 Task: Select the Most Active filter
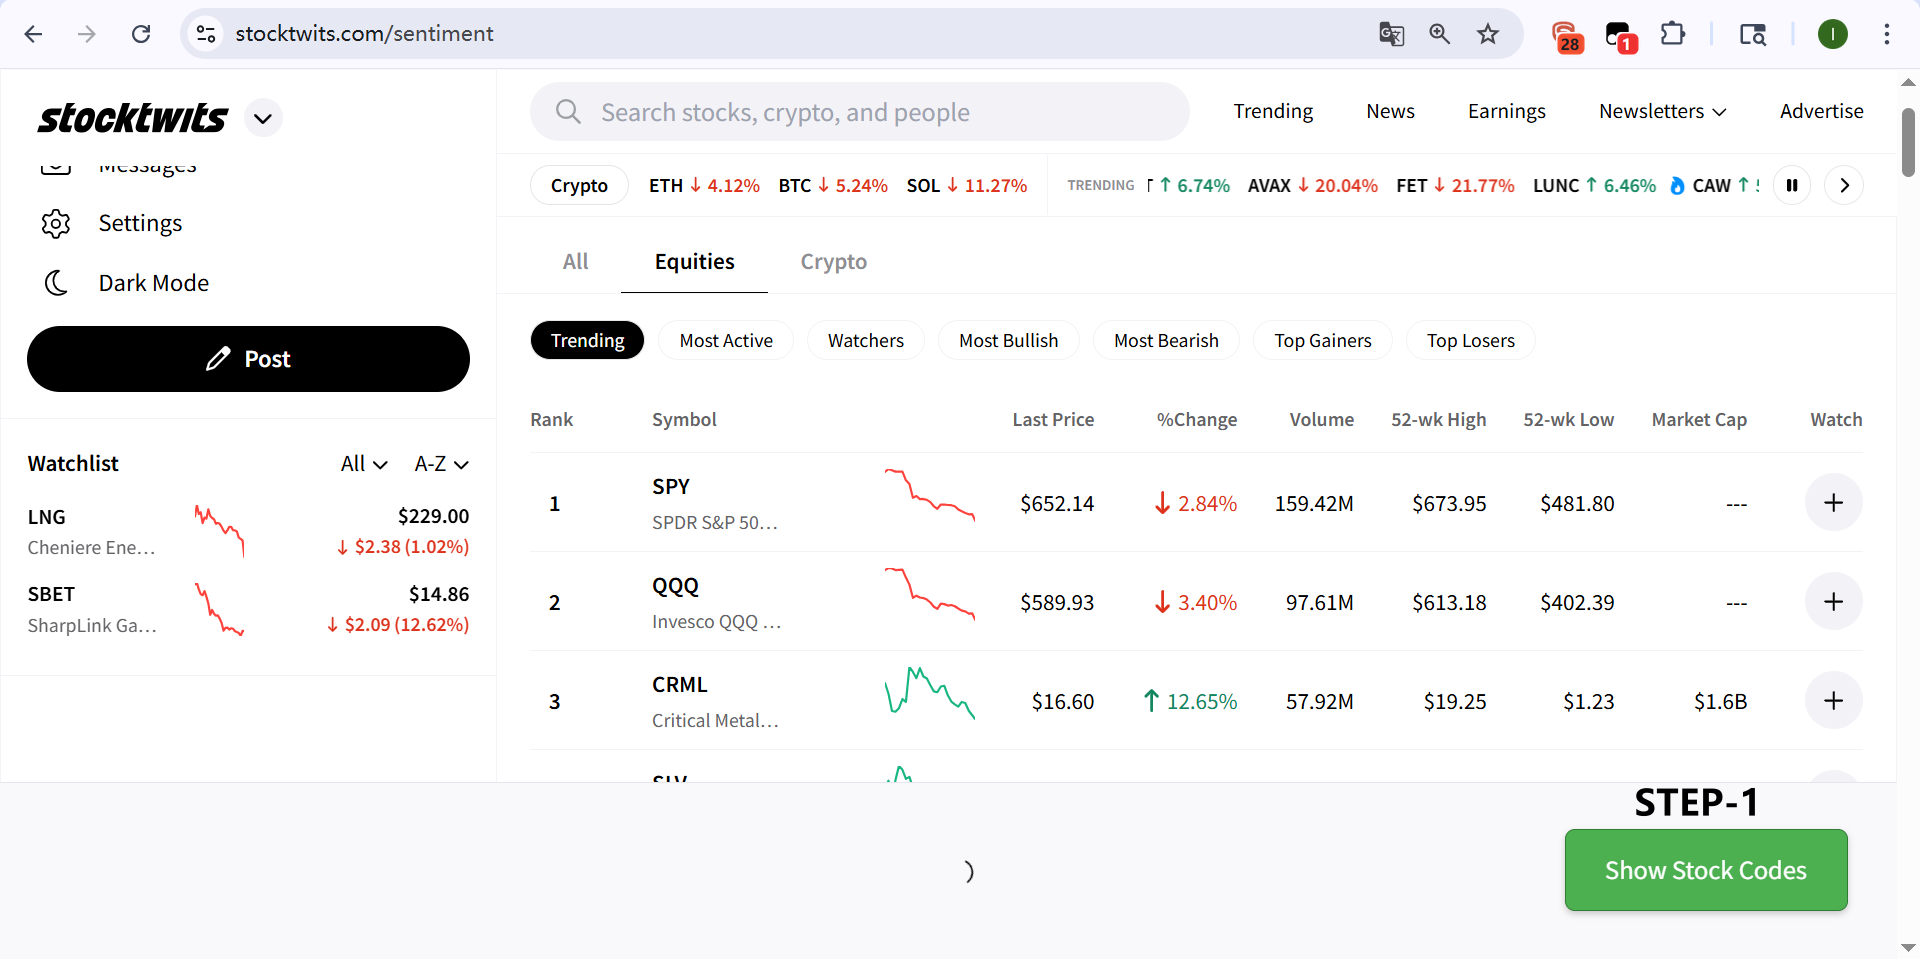(726, 340)
